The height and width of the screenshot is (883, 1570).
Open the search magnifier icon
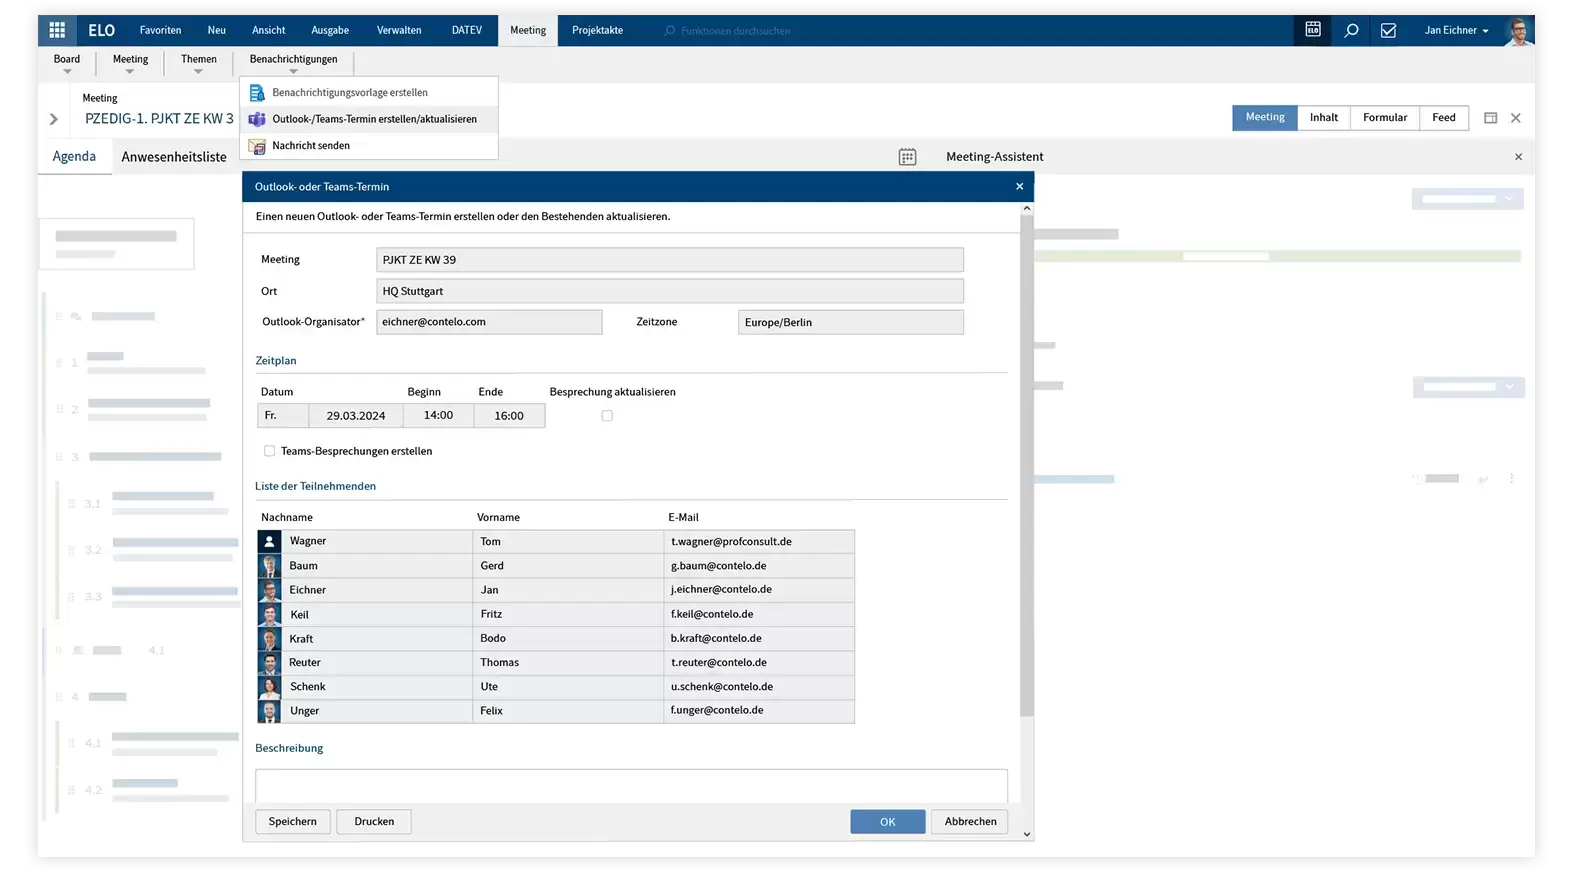(1351, 30)
